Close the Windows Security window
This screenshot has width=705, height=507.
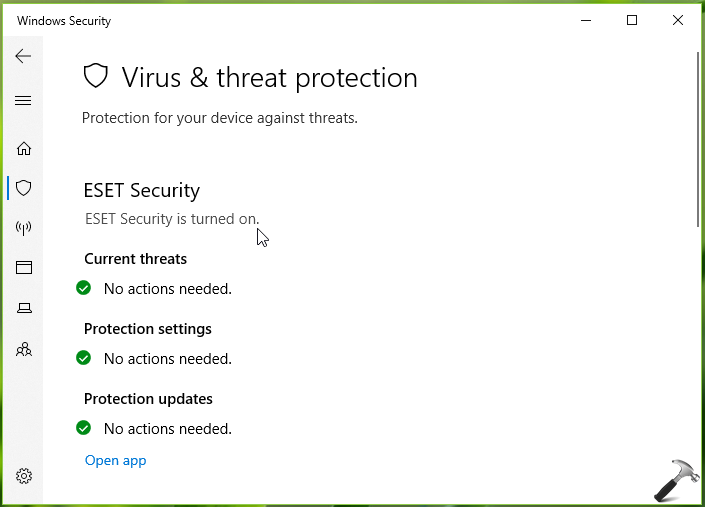coord(678,20)
